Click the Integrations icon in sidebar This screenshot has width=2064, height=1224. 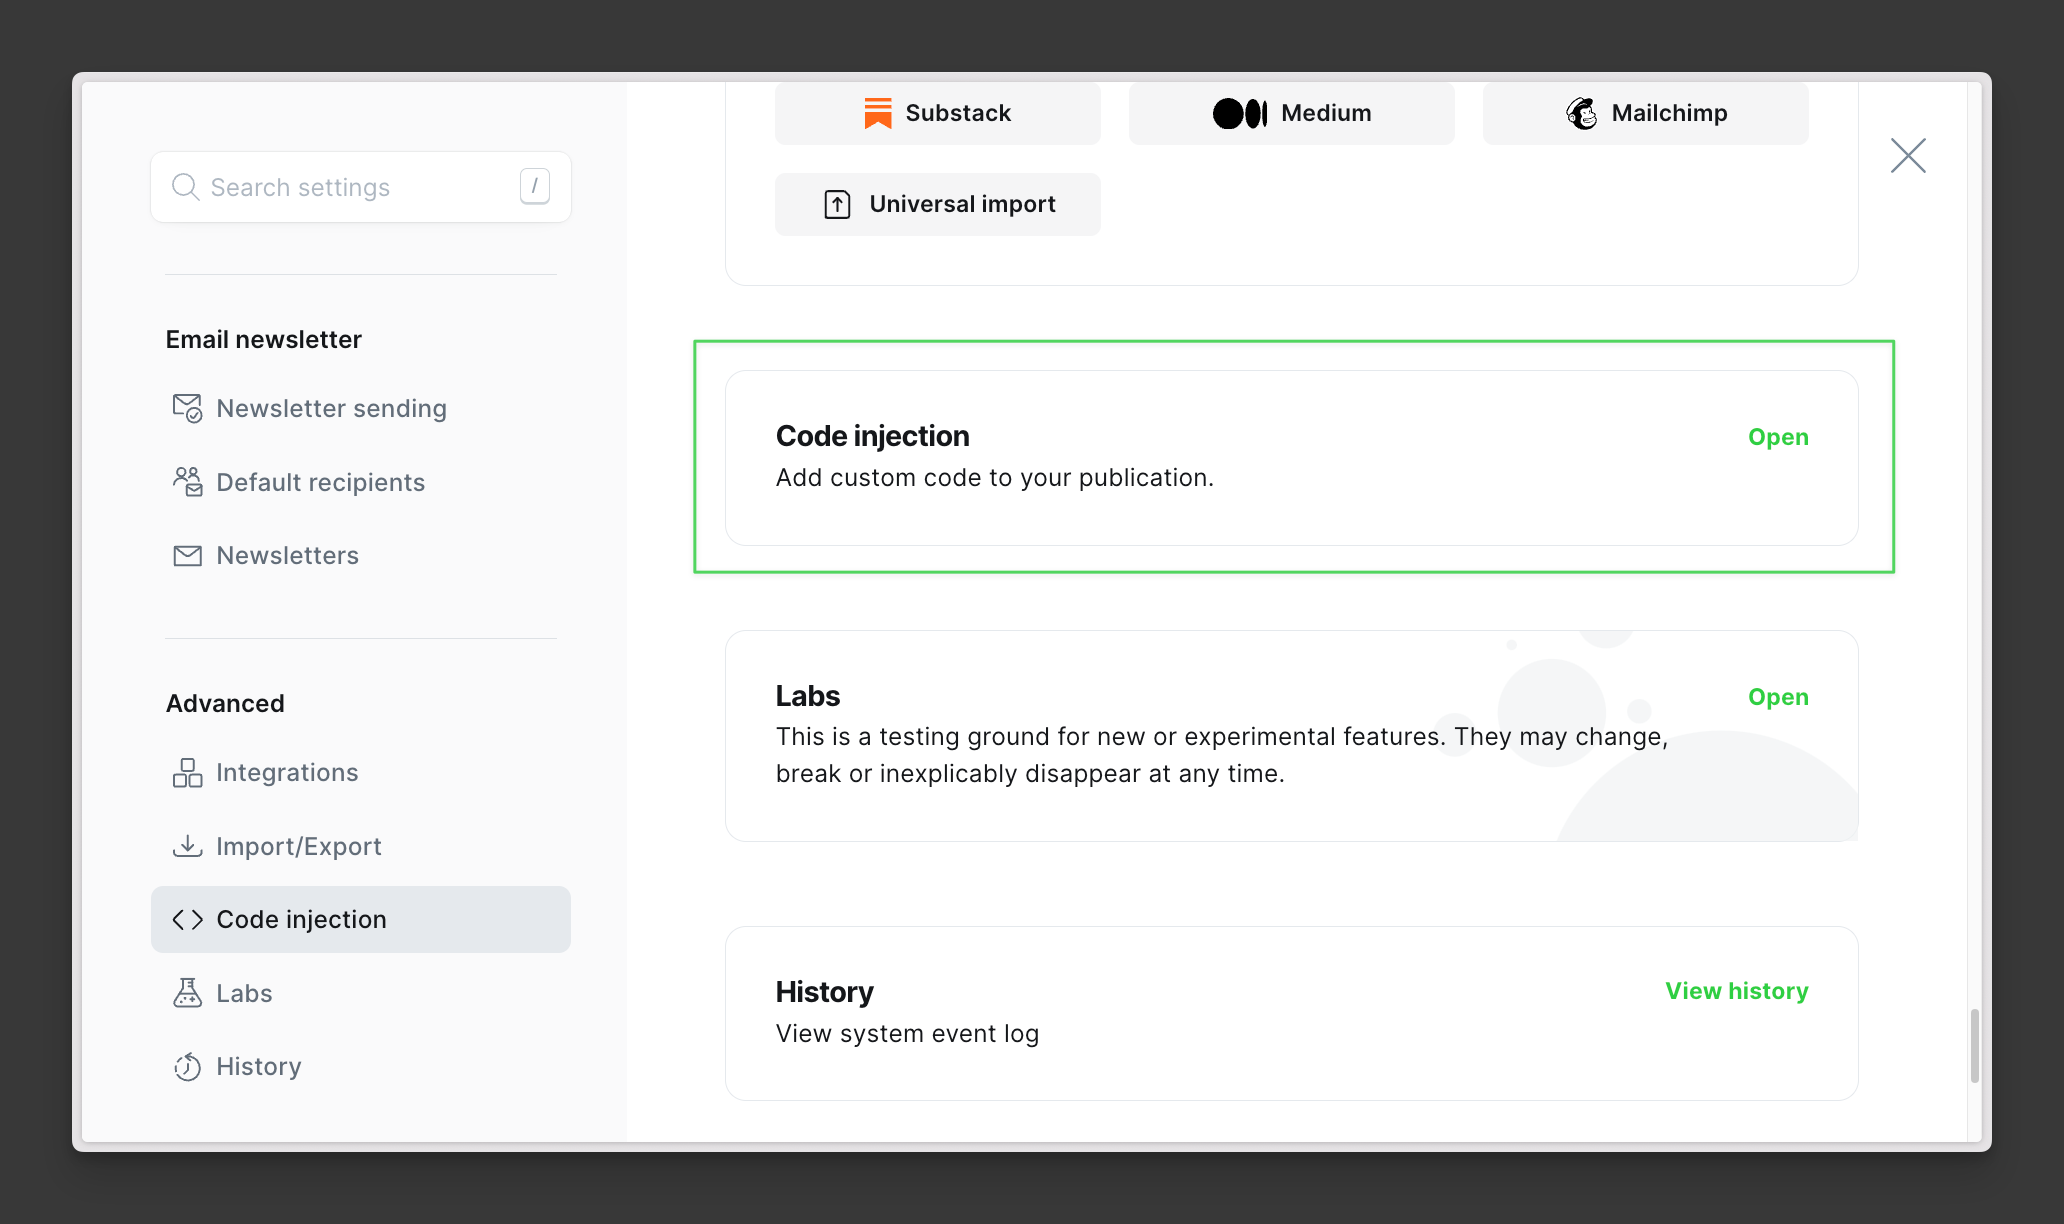pyautogui.click(x=187, y=771)
